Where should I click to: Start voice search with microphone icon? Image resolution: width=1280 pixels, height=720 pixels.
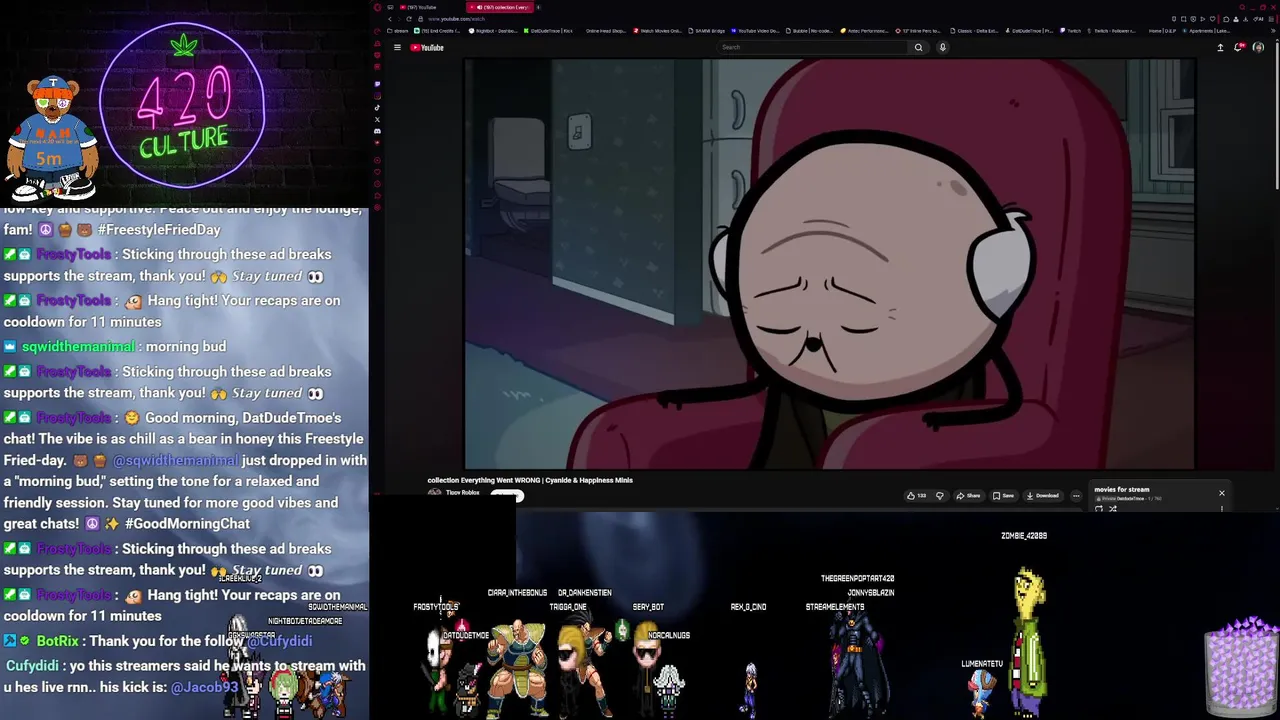942,47
